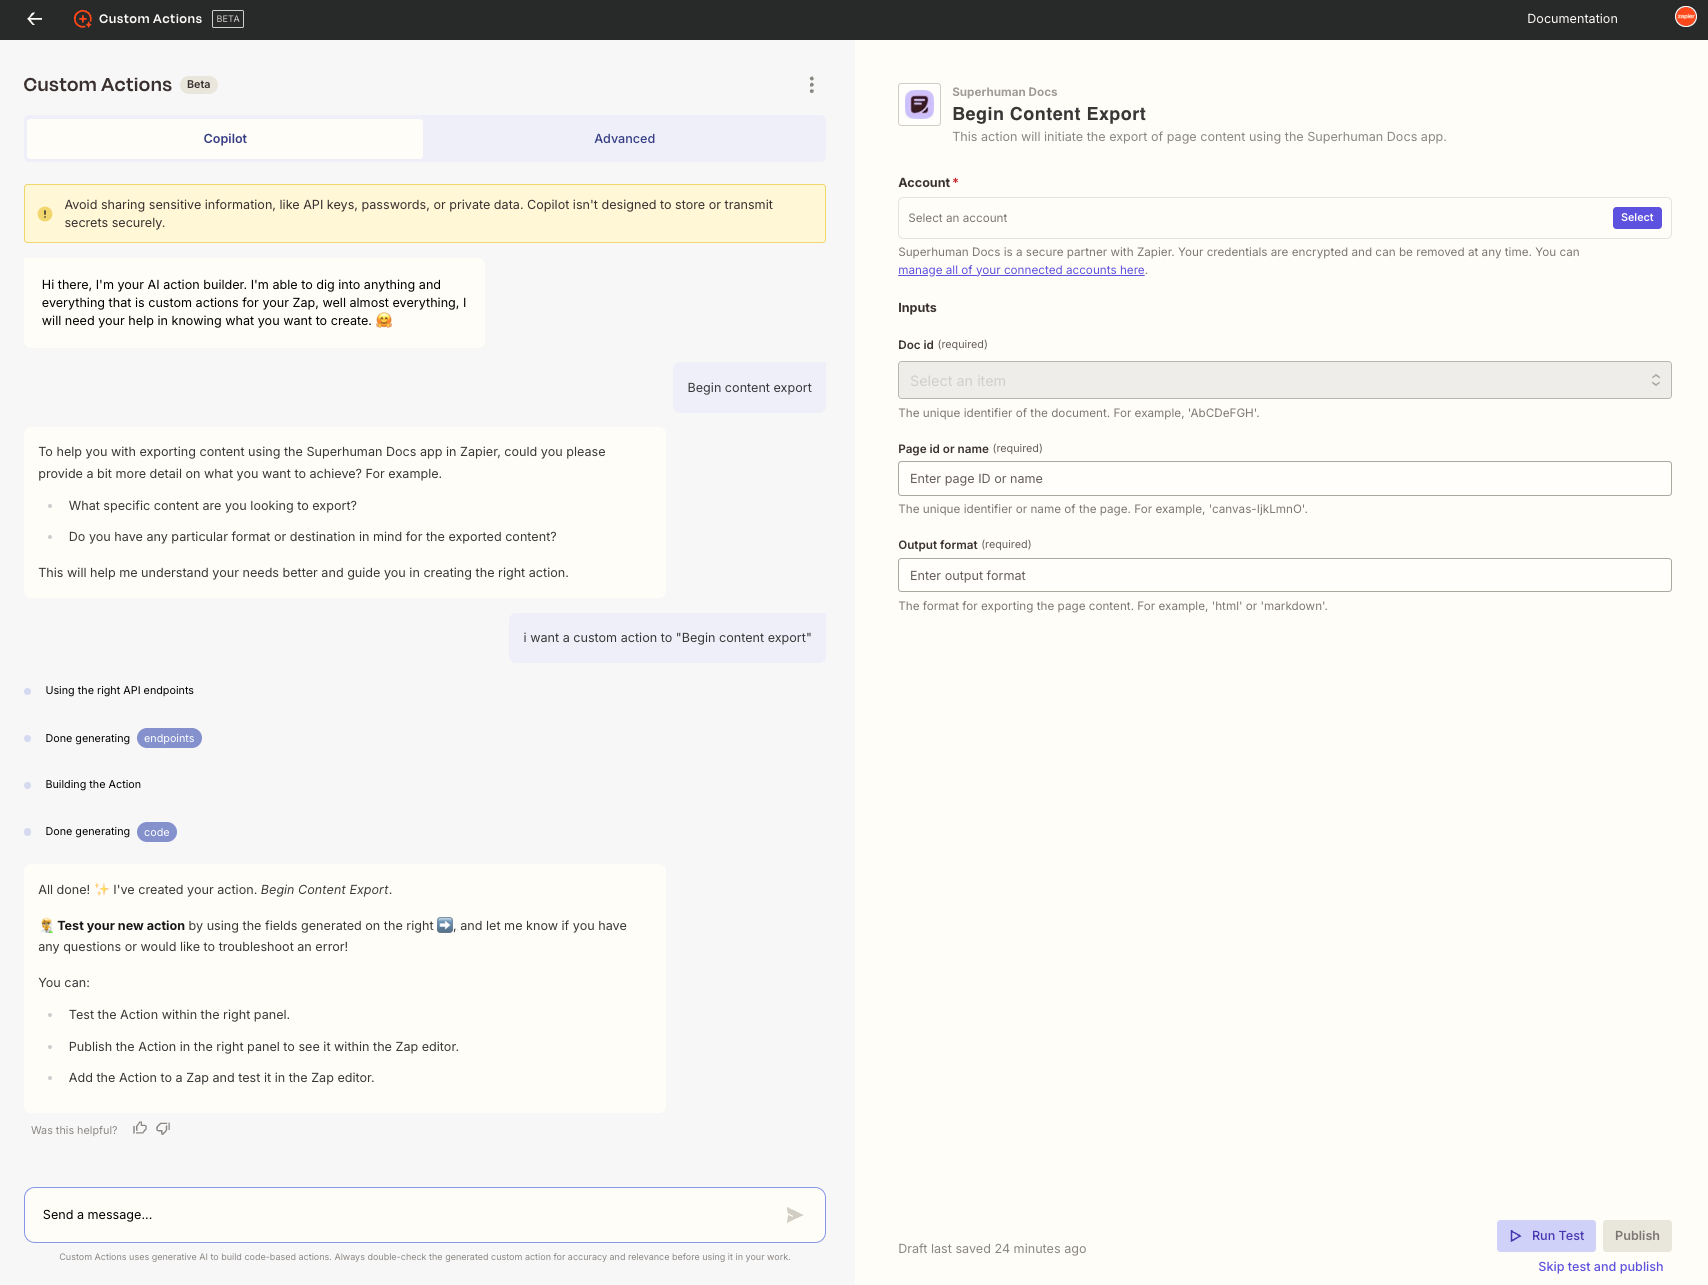Click the send message arrow icon
1708x1285 pixels.
tap(795, 1215)
